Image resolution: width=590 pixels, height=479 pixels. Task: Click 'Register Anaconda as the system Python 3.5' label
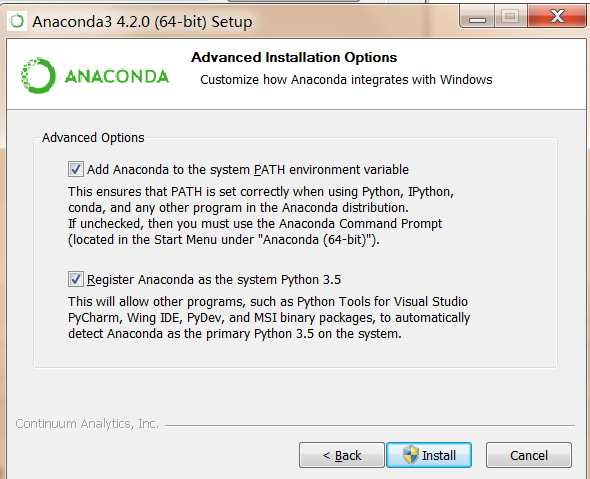pyautogui.click(x=214, y=280)
